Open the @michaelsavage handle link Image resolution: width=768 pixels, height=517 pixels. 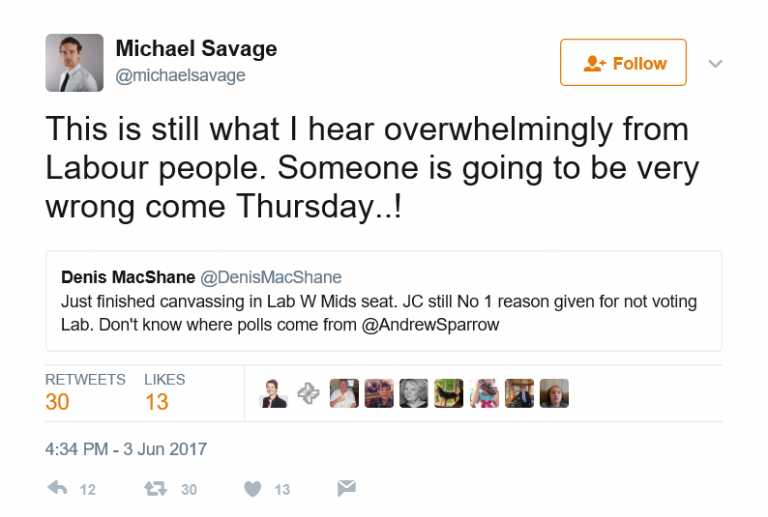click(180, 76)
